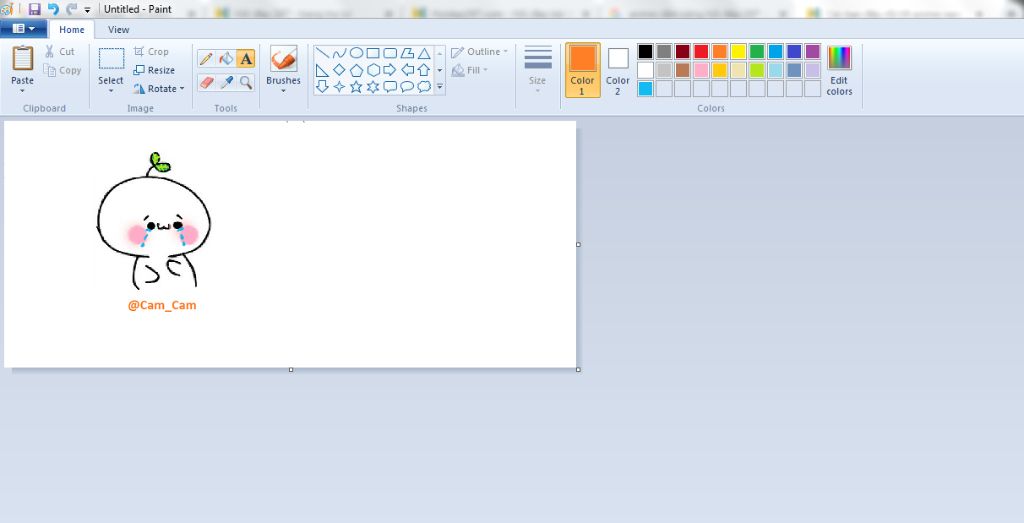The image size is (1024, 523).
Task: Pick the red color swatch
Action: click(701, 52)
